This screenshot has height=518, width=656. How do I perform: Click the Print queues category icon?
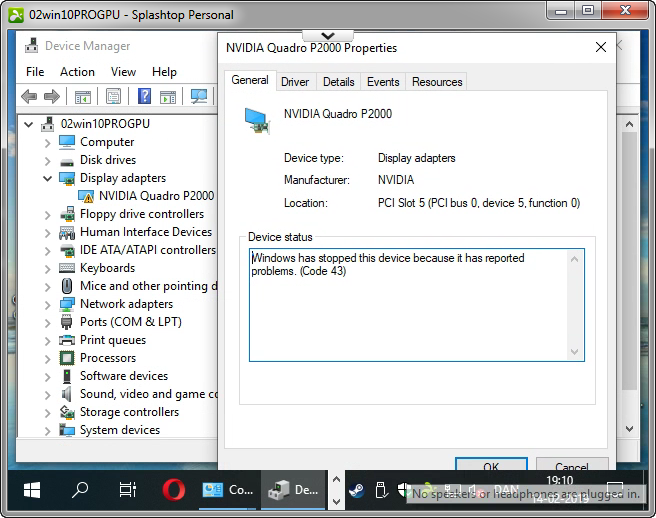[x=67, y=340]
